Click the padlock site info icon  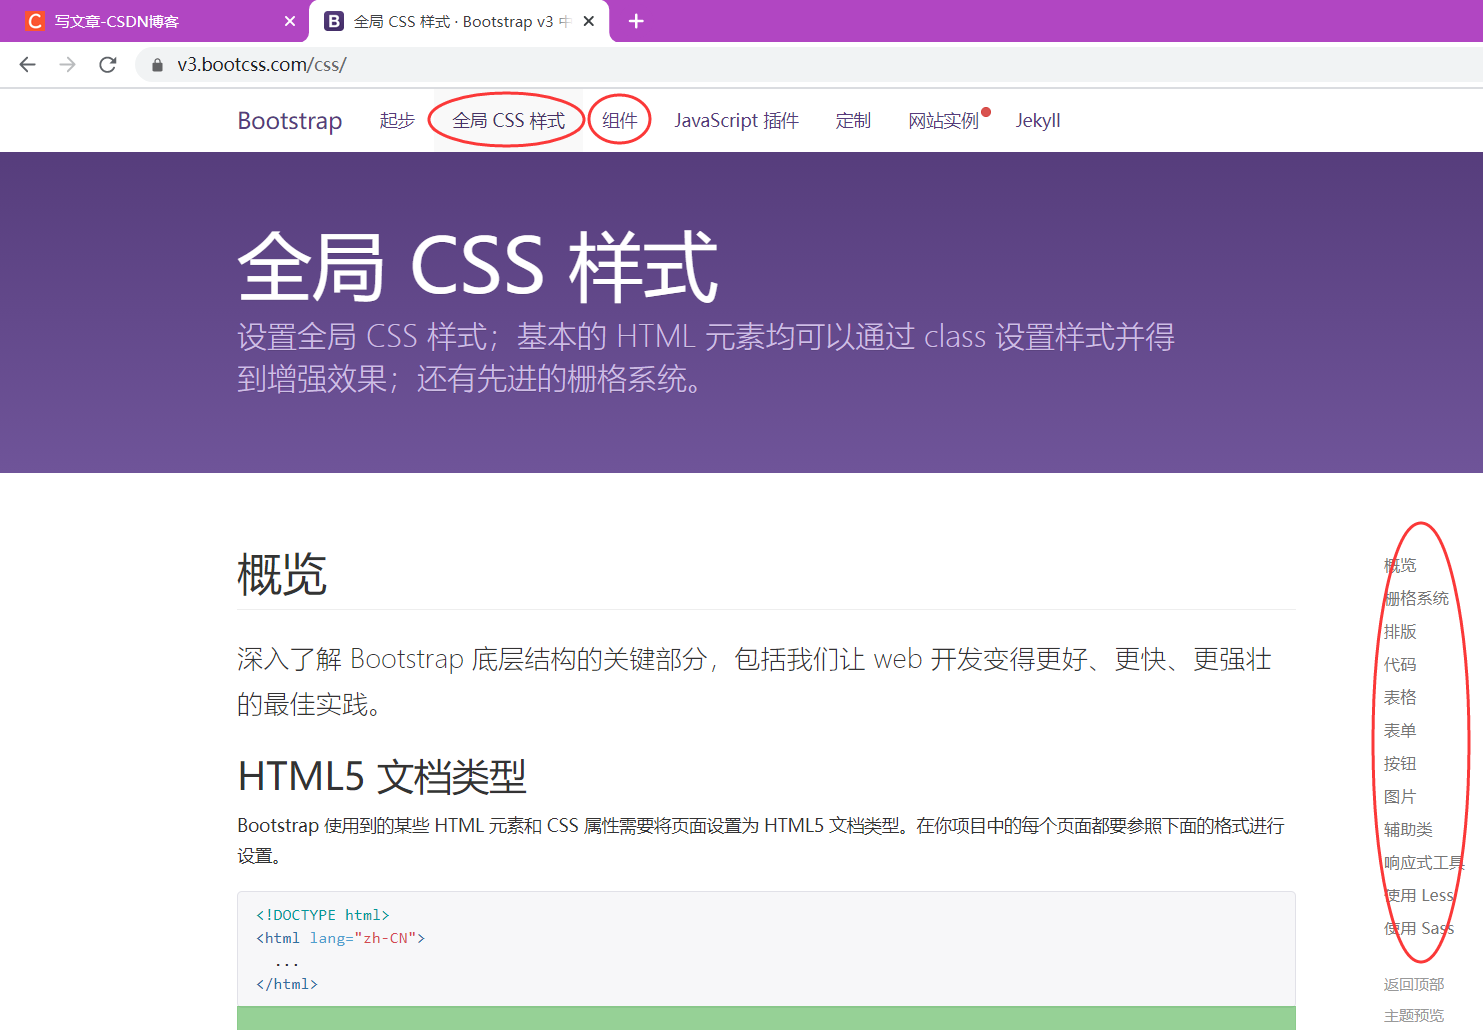[157, 65]
